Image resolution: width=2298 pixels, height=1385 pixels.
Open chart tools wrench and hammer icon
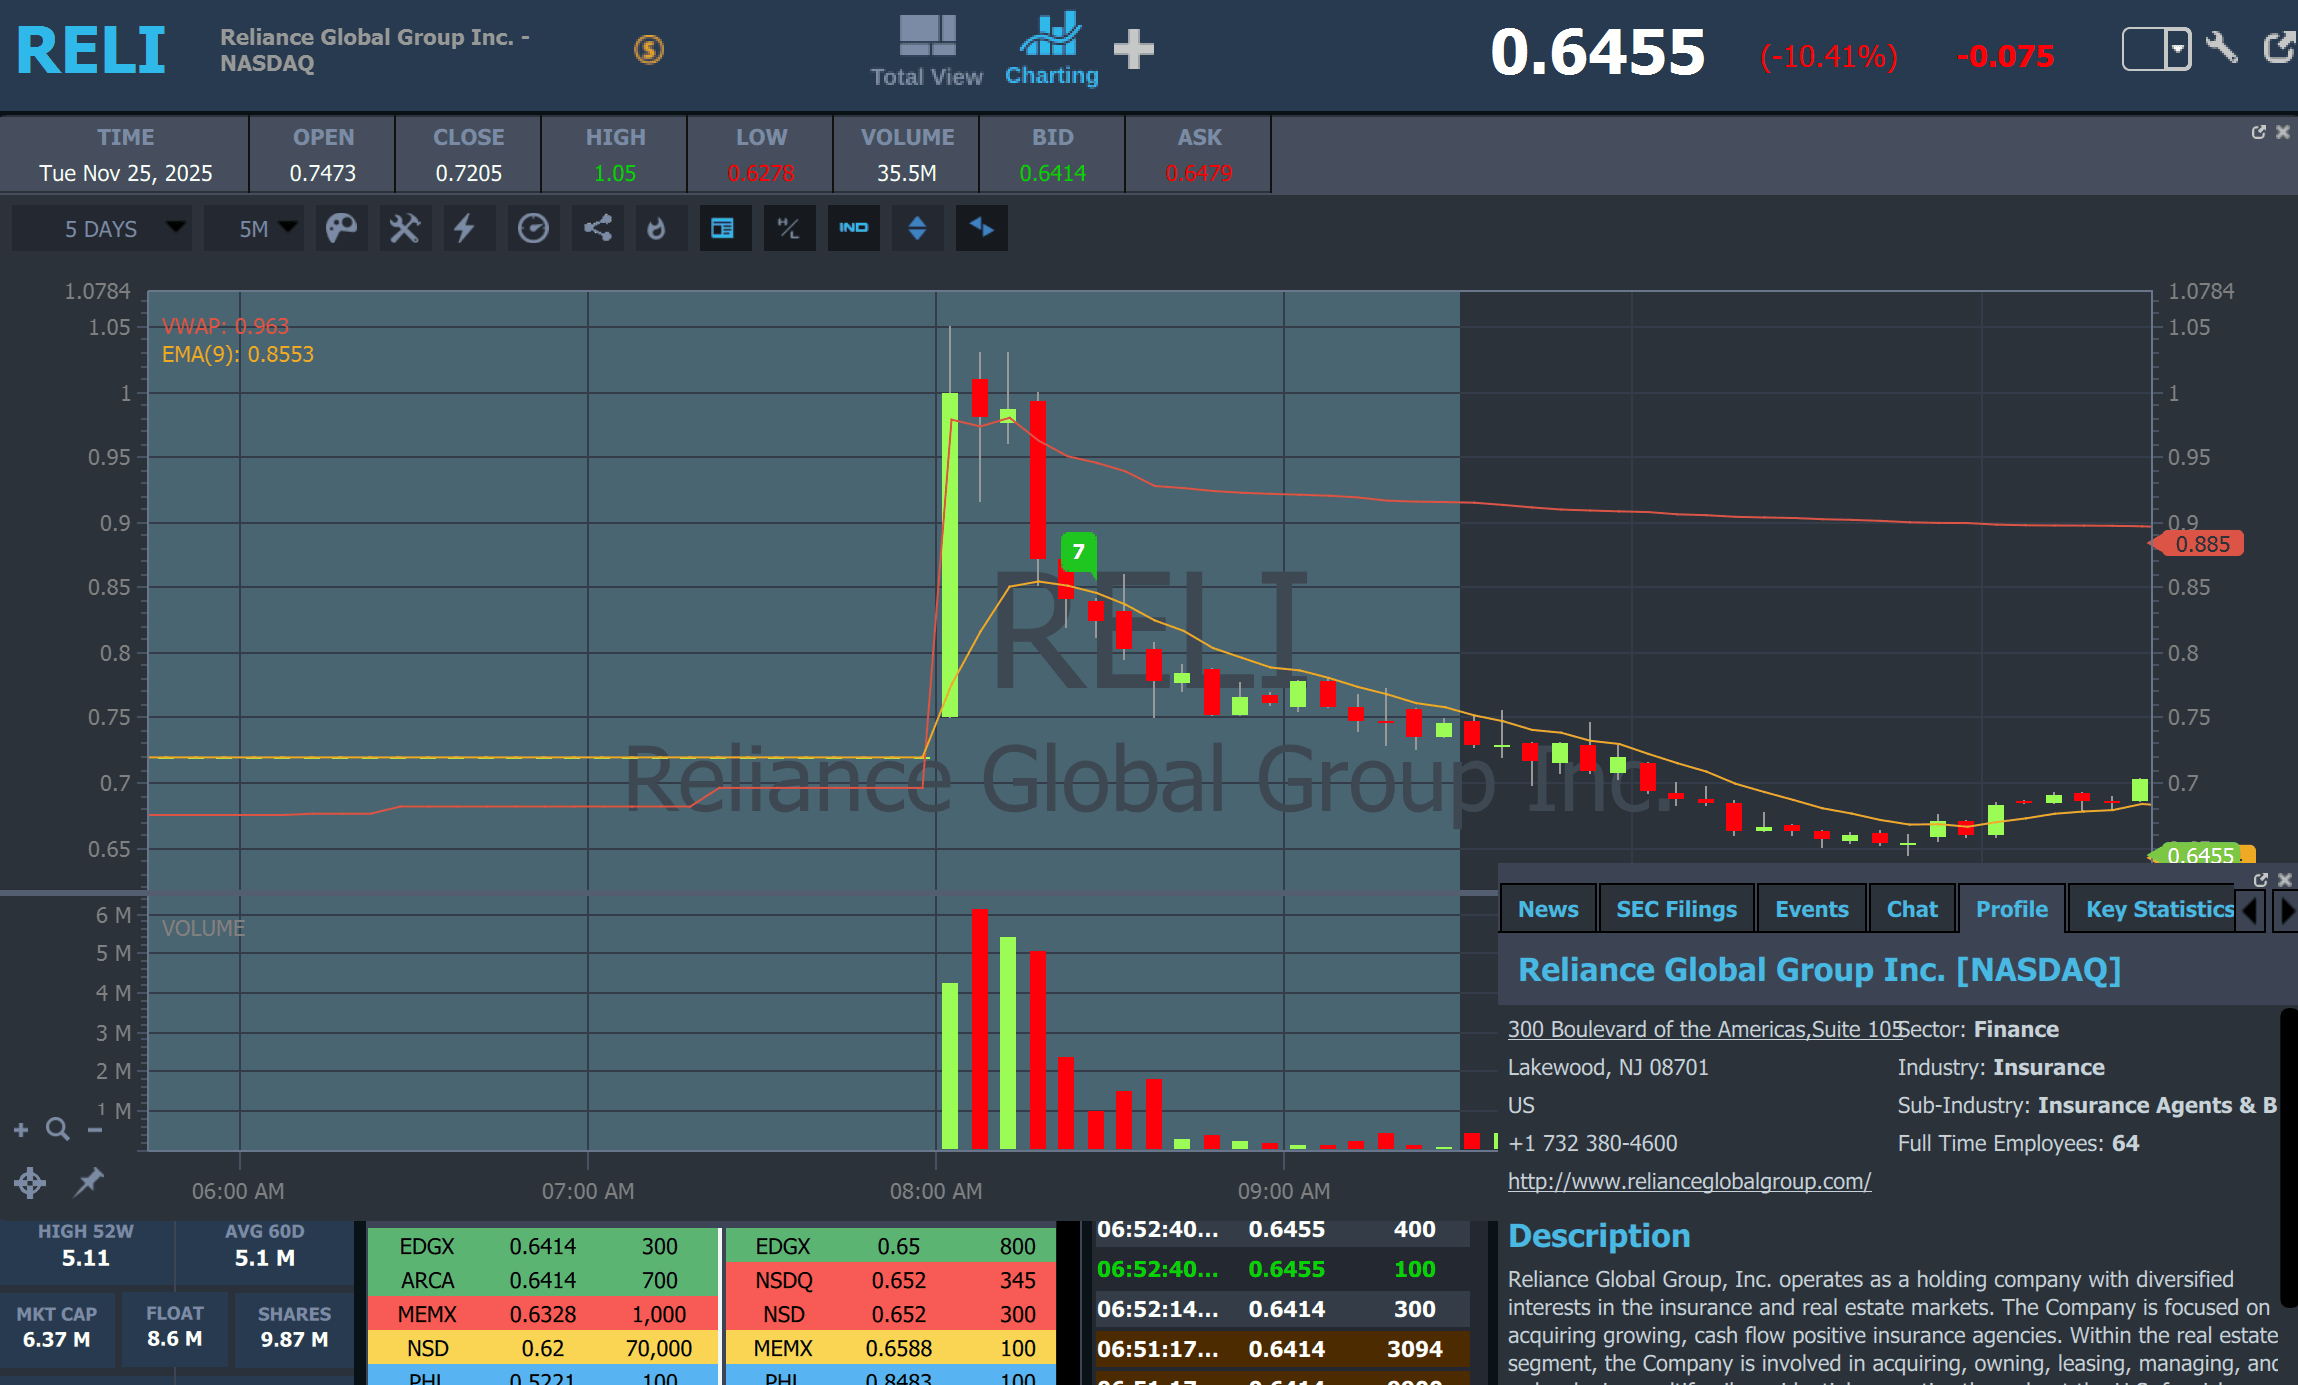click(x=405, y=229)
